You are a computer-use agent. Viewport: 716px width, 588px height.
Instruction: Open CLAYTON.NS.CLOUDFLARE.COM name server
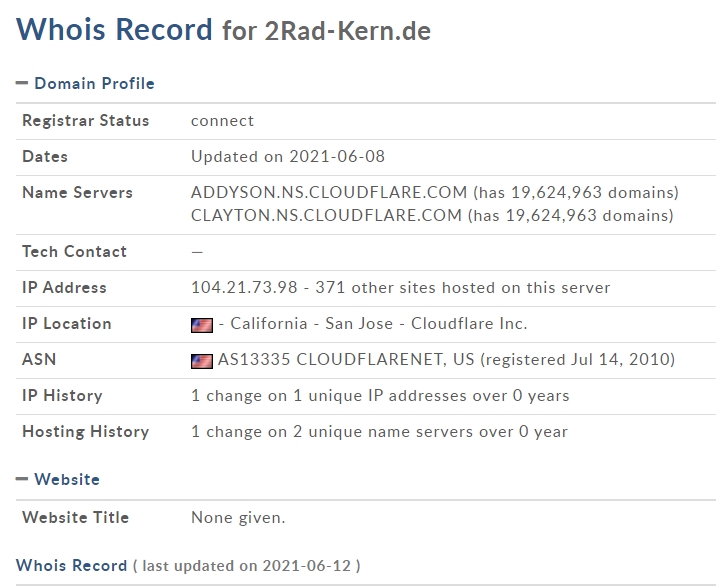click(x=326, y=215)
